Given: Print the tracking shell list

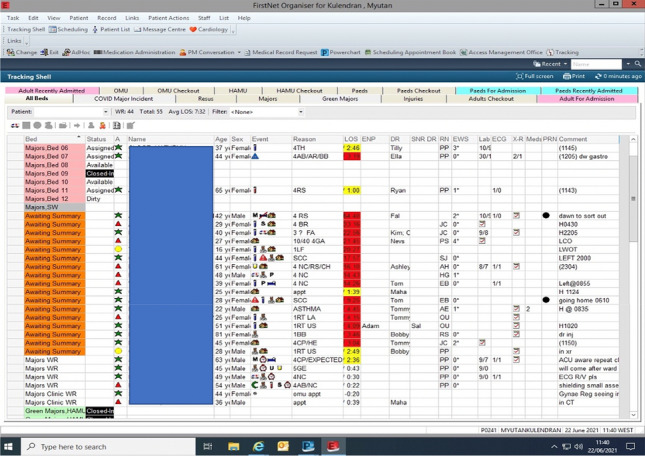Looking at the screenshot, I should pos(574,76).
